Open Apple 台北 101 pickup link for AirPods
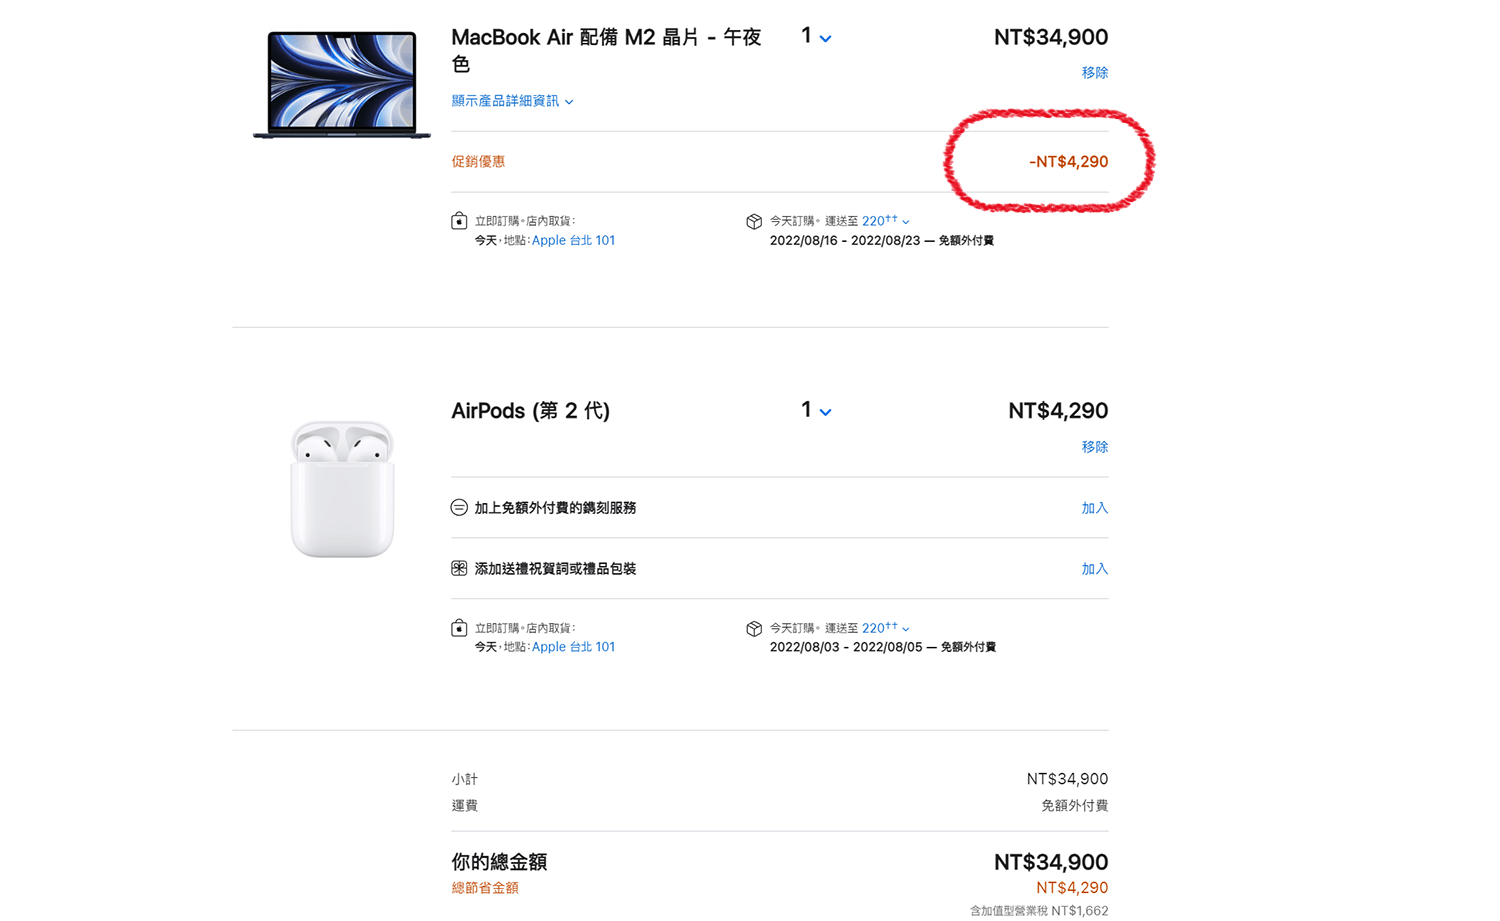 point(573,647)
